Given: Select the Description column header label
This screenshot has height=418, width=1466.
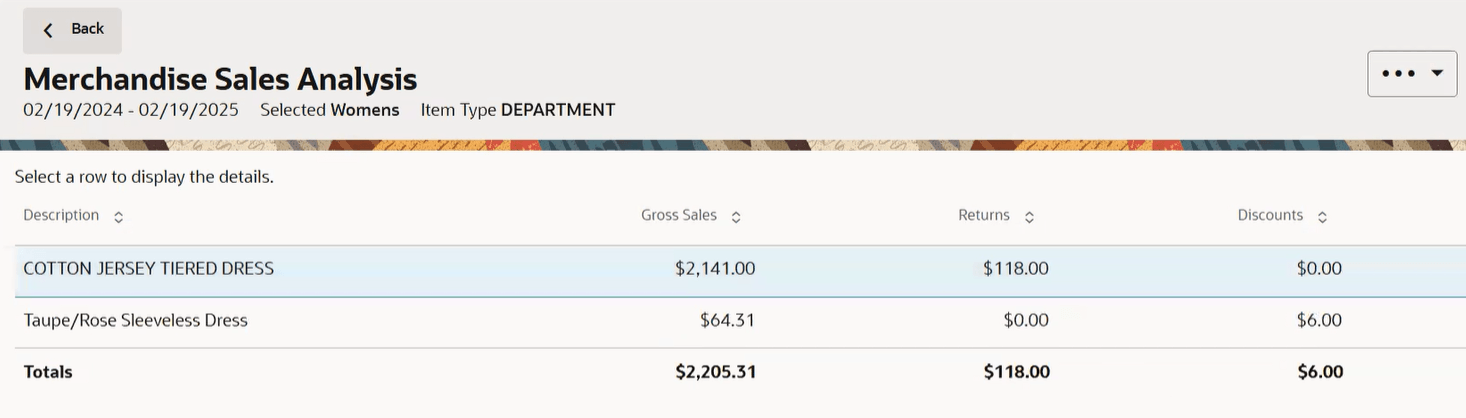Looking at the screenshot, I should click(x=61, y=215).
